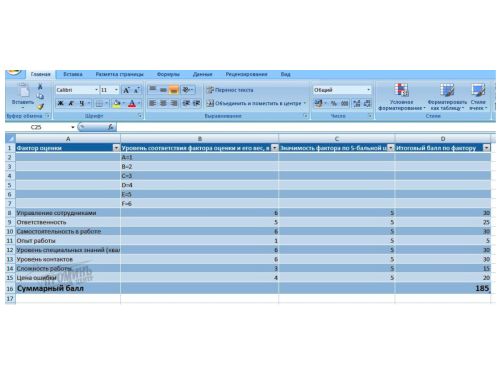Click the decrease indent icon
The height and width of the screenshot is (375, 500).
[x=186, y=103]
